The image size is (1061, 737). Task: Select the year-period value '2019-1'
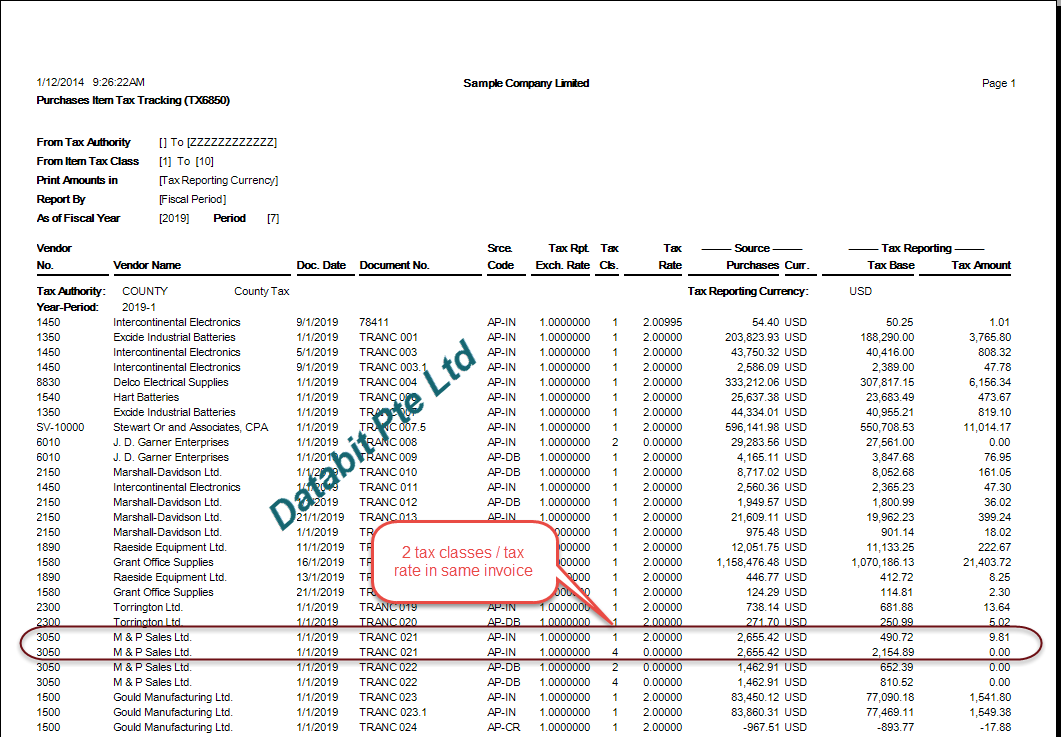click(139, 307)
